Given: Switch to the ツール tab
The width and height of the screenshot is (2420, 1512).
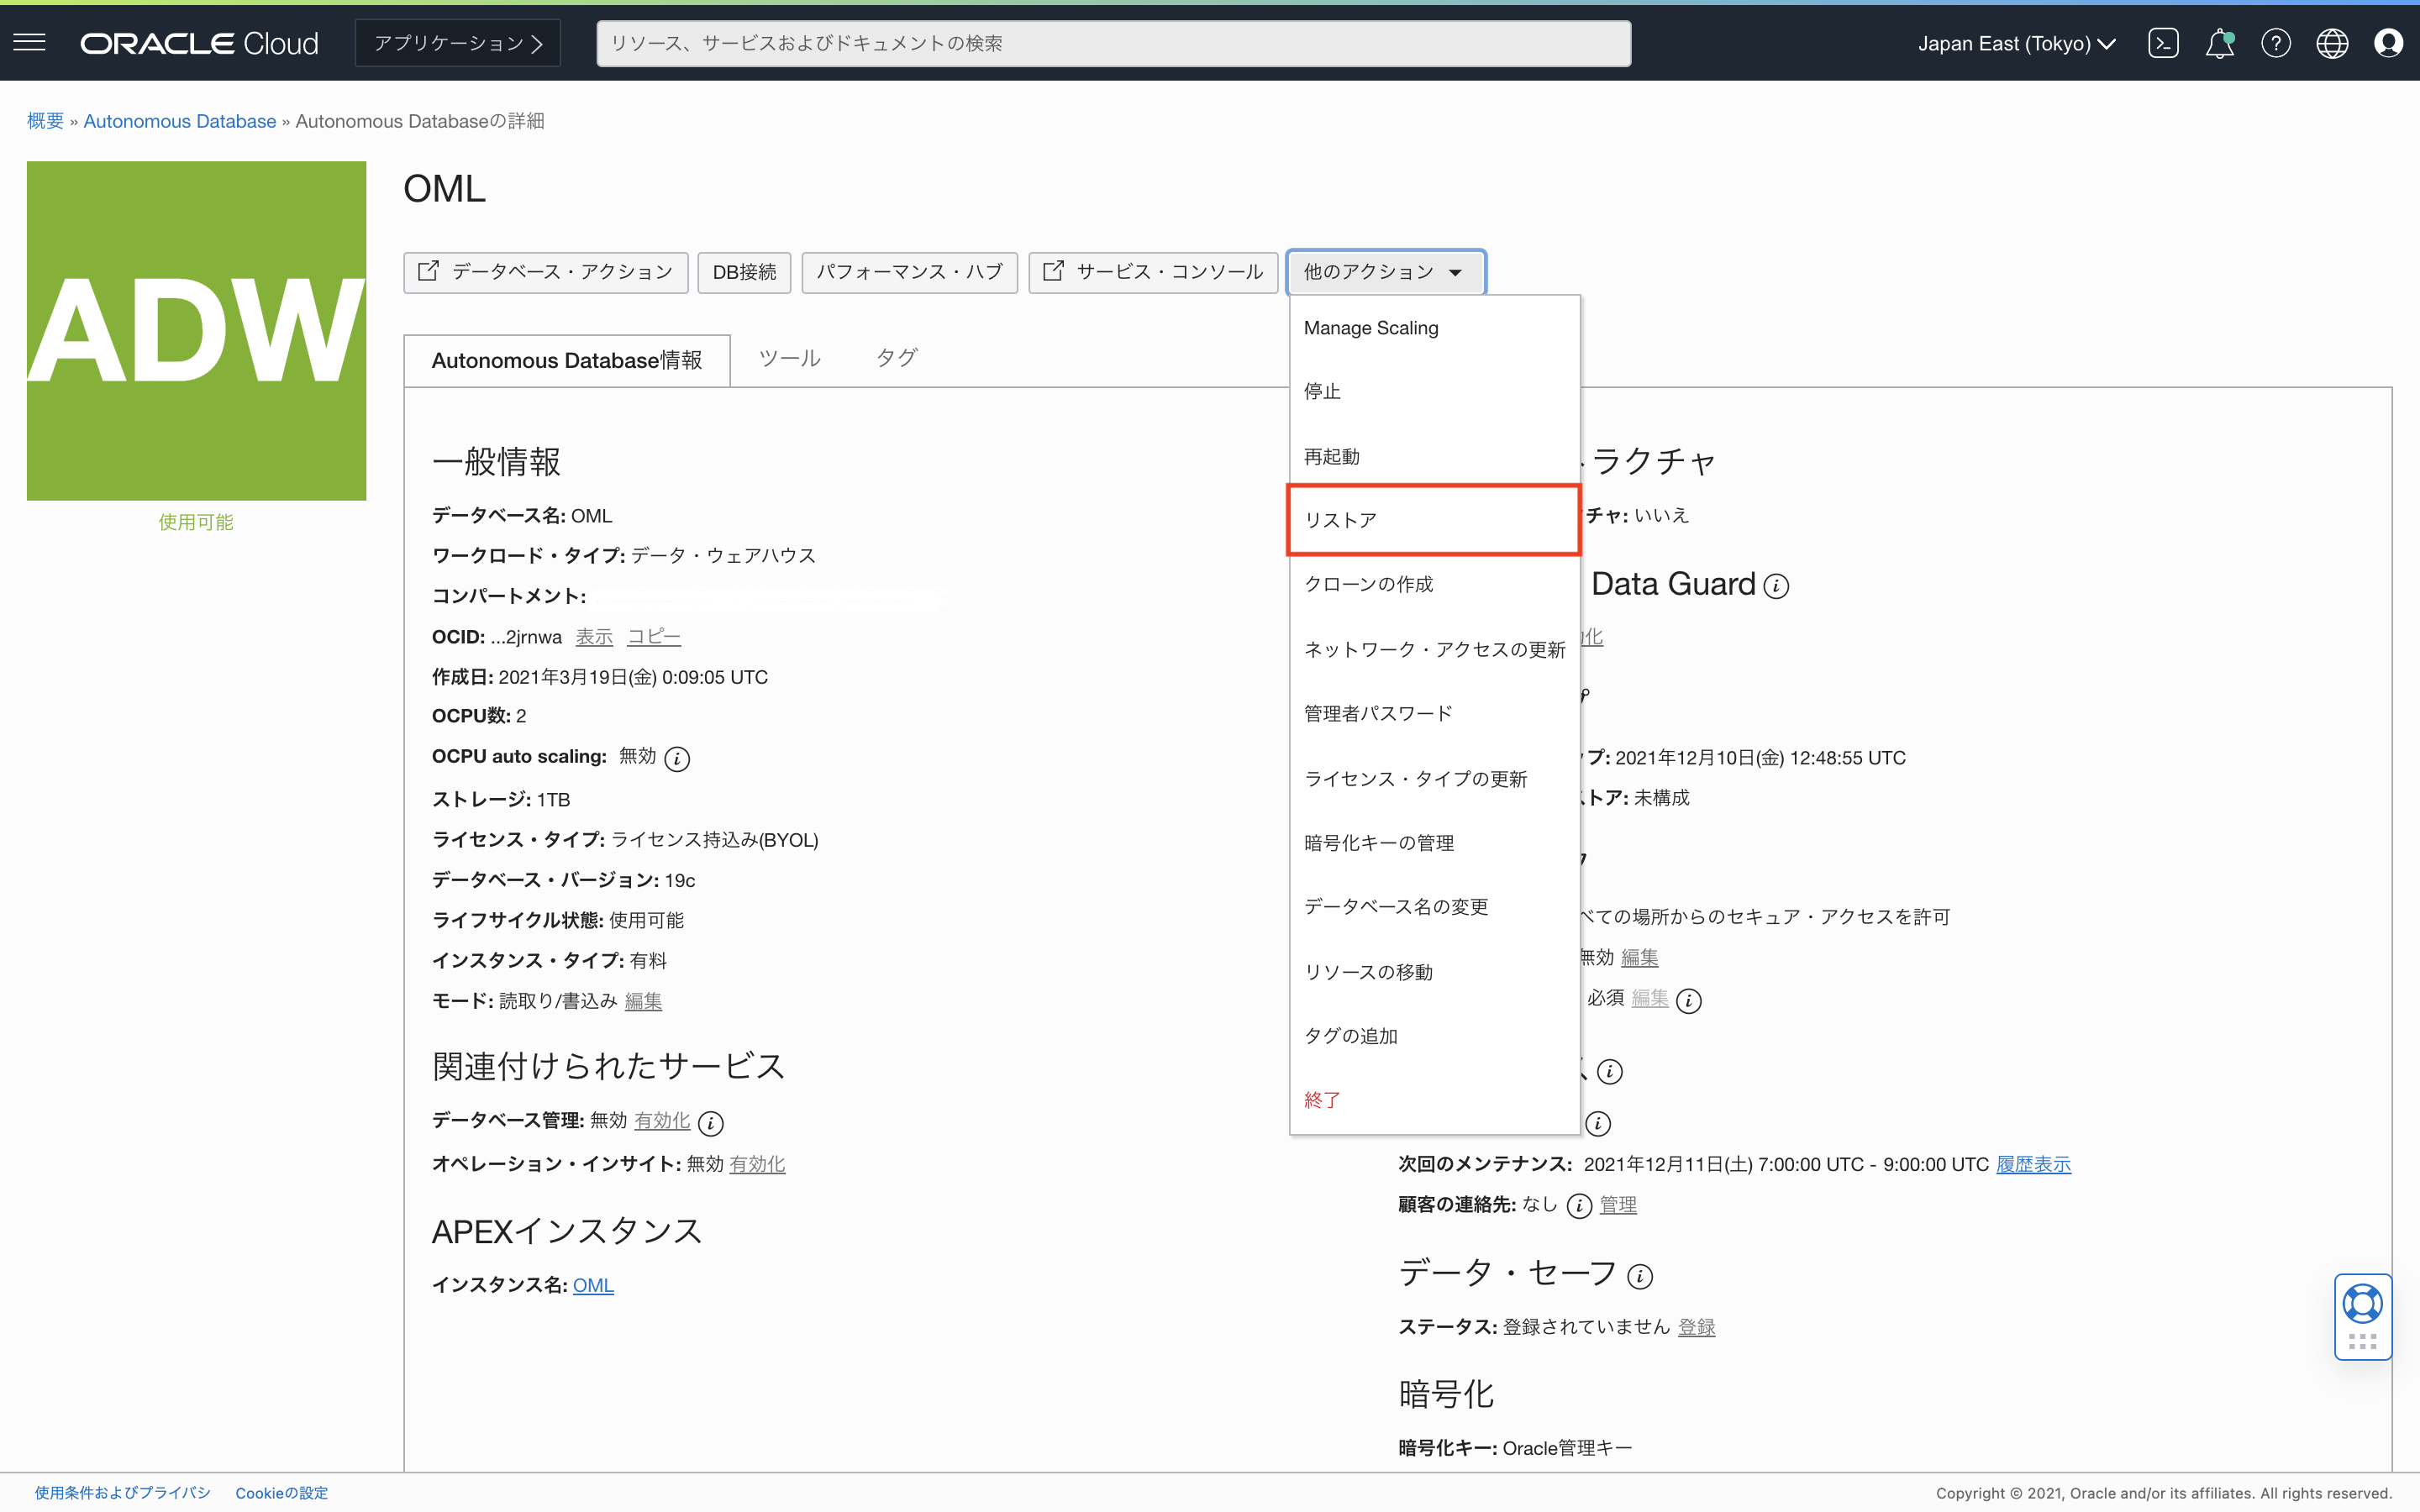Looking at the screenshot, I should click(x=789, y=358).
